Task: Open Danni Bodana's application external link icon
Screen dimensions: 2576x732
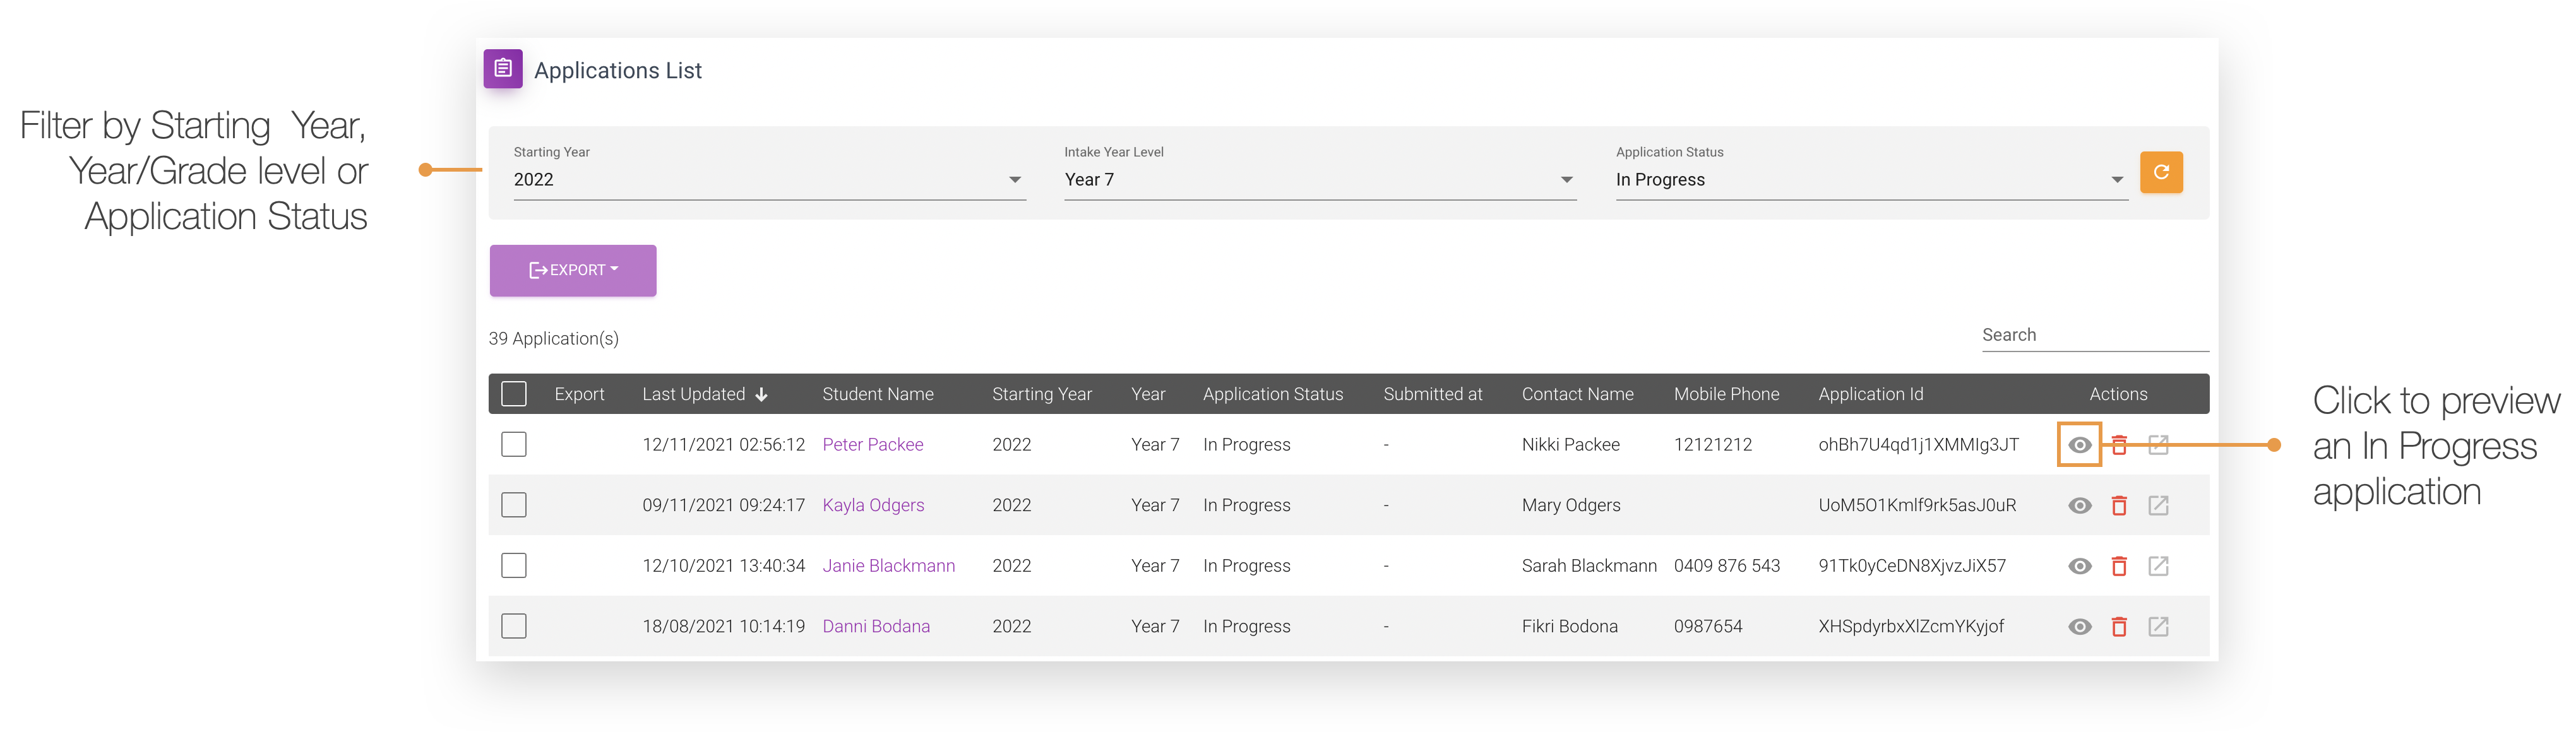Action: click(x=2158, y=627)
